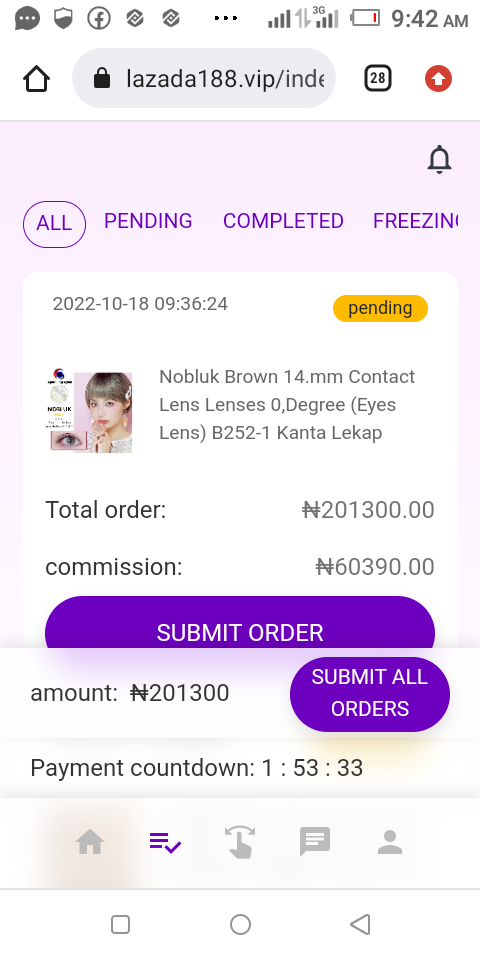The image size is (480, 960).
Task: Open the browser tab switcher showing 28
Action: pos(378,78)
